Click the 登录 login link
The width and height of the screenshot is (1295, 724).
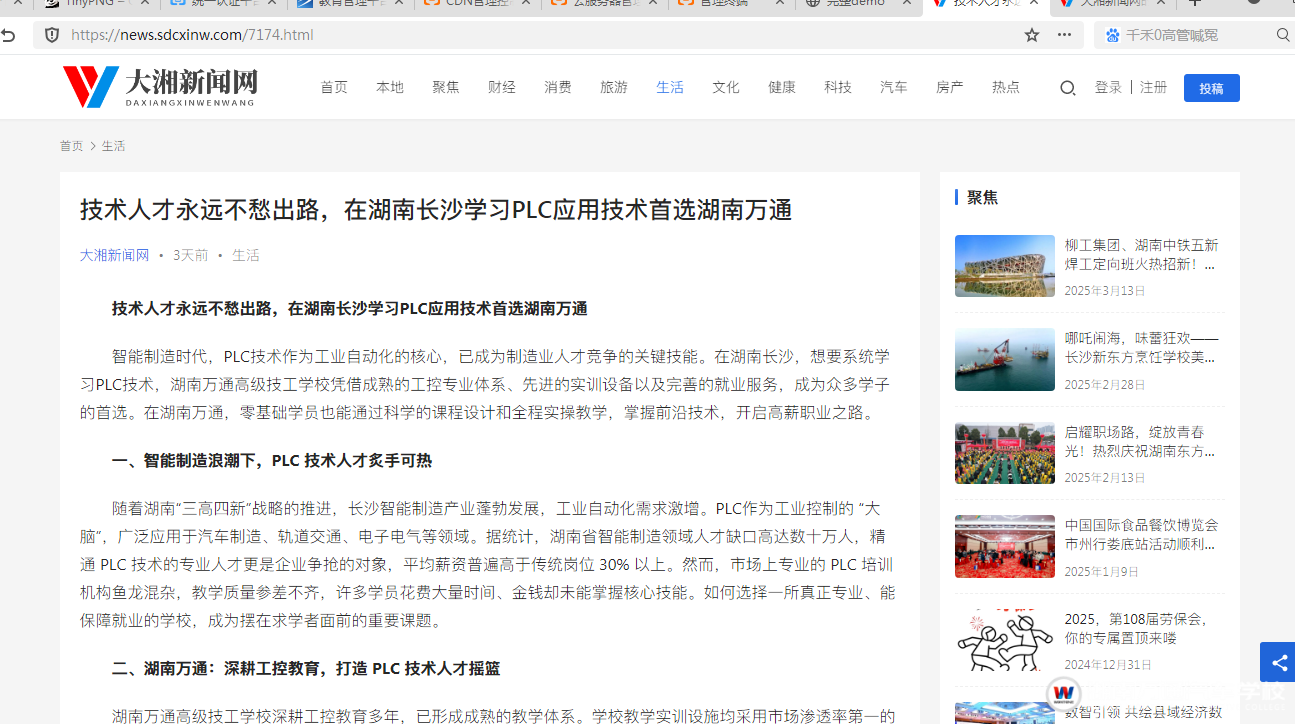[1108, 88]
